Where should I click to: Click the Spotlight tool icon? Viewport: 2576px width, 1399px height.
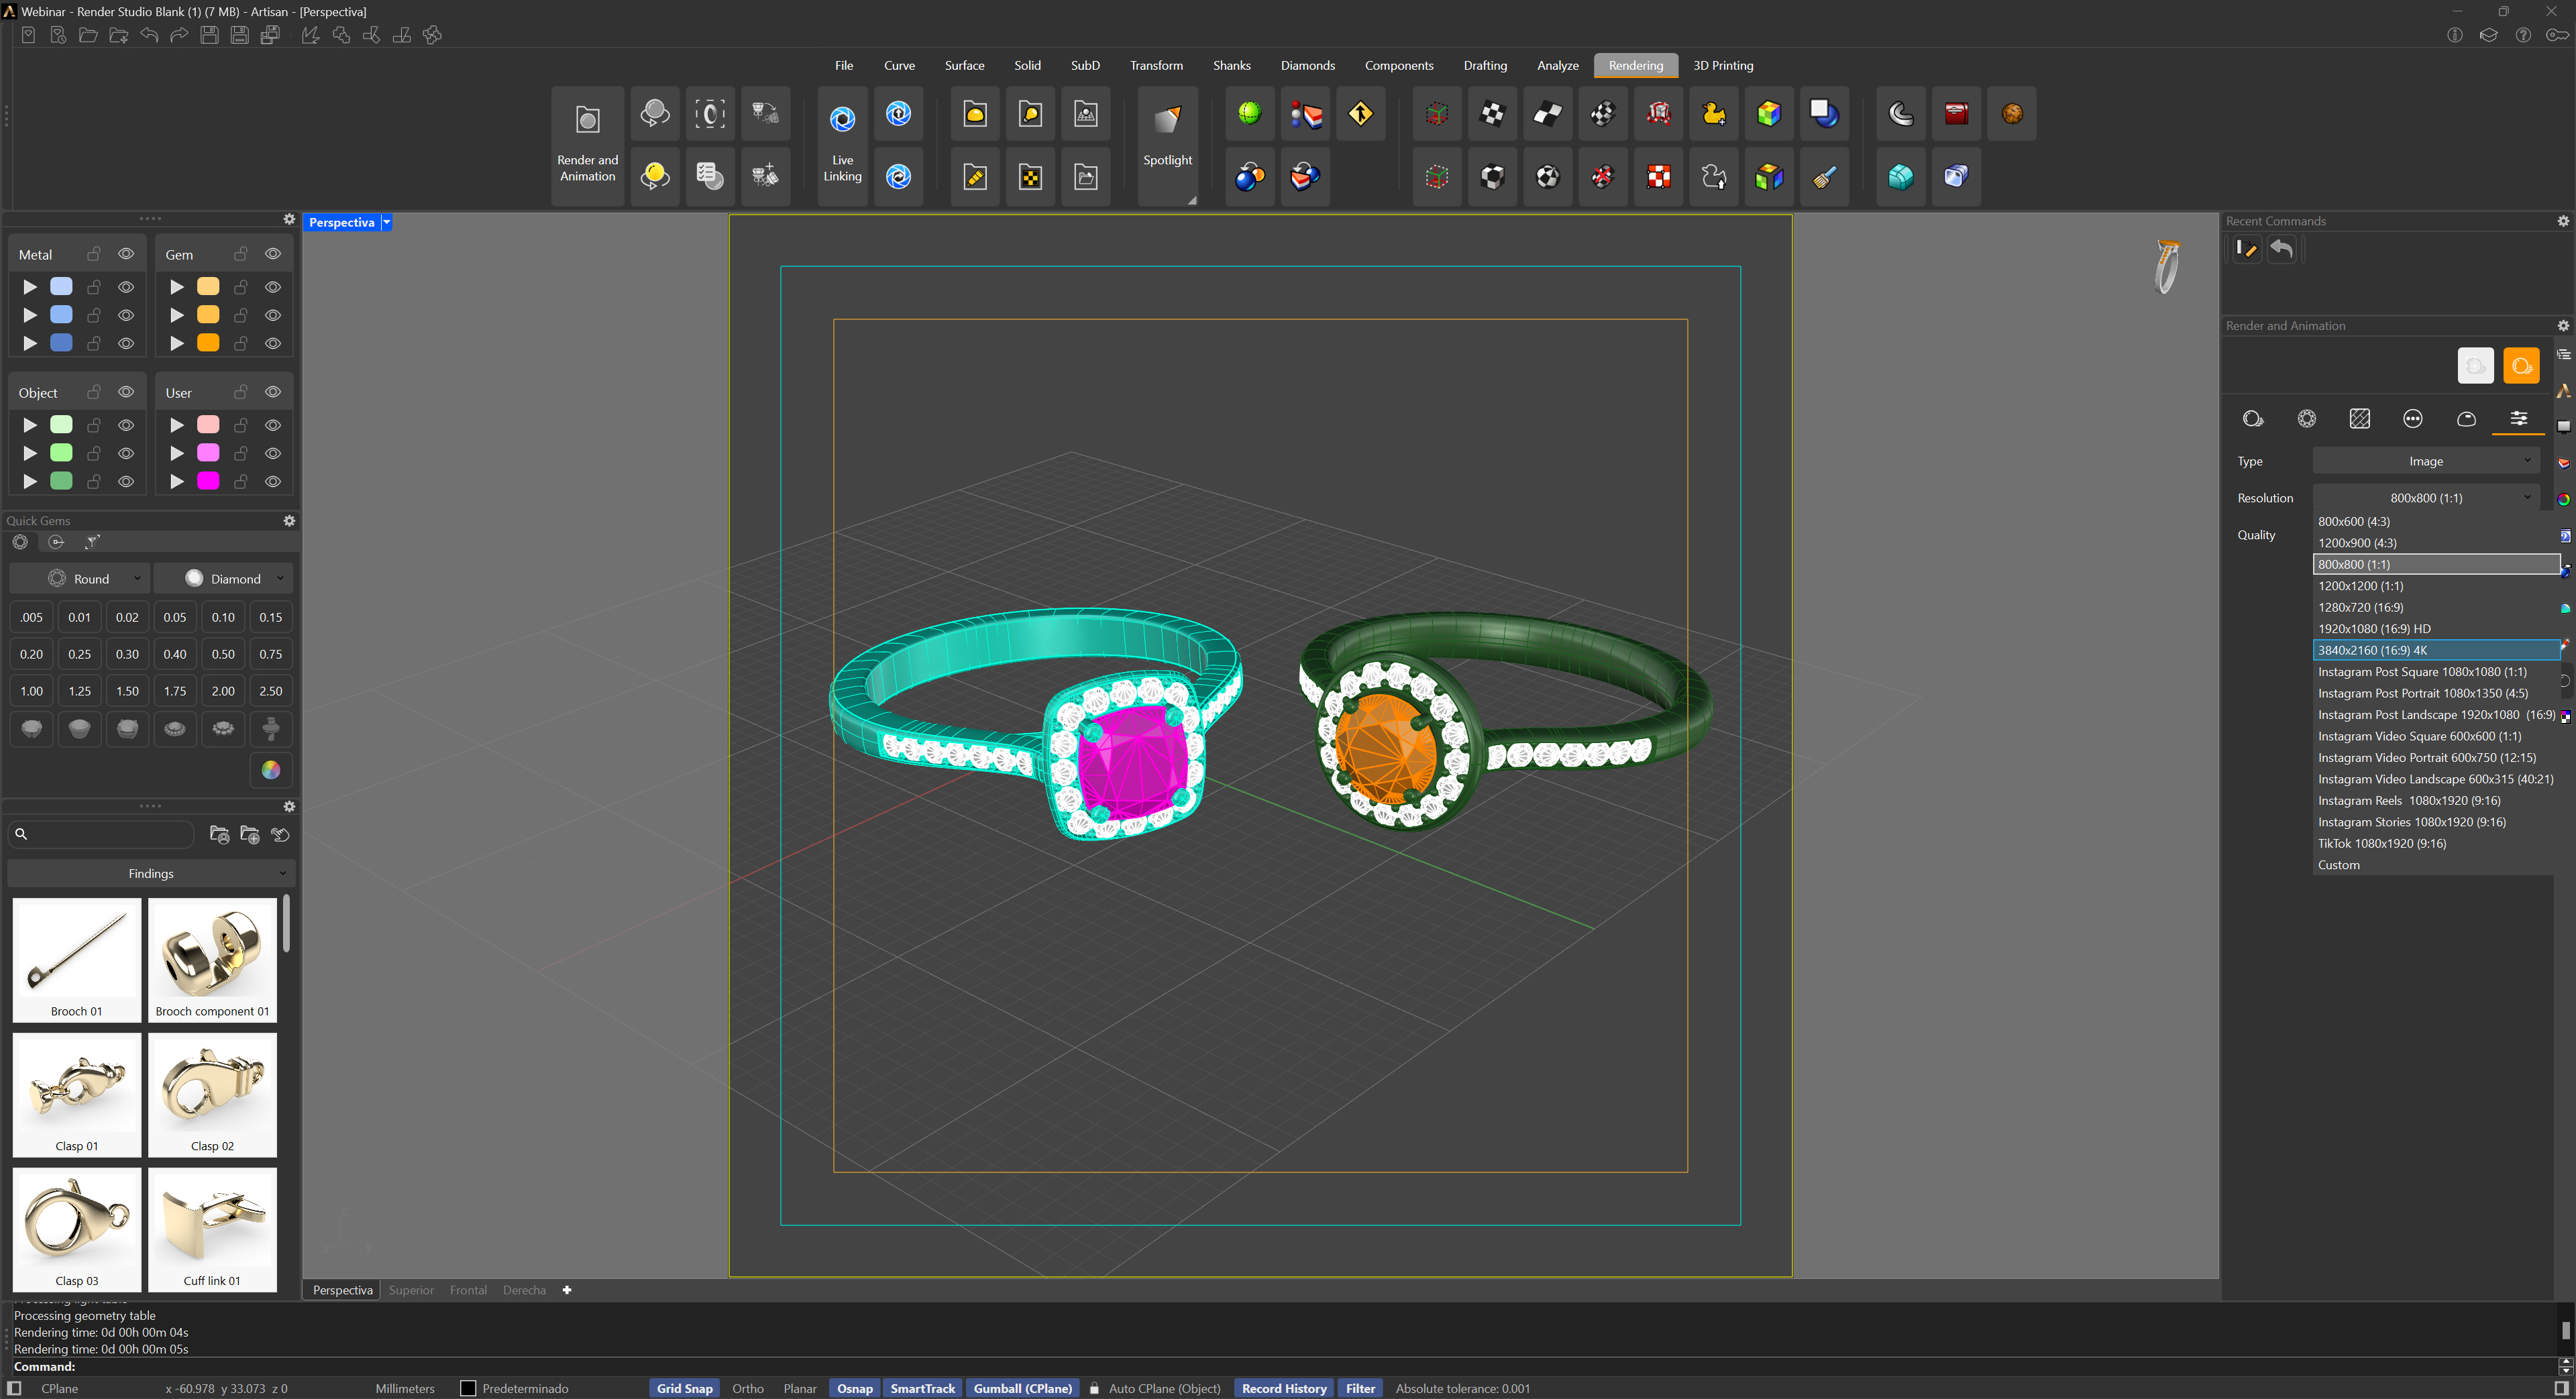1167,146
